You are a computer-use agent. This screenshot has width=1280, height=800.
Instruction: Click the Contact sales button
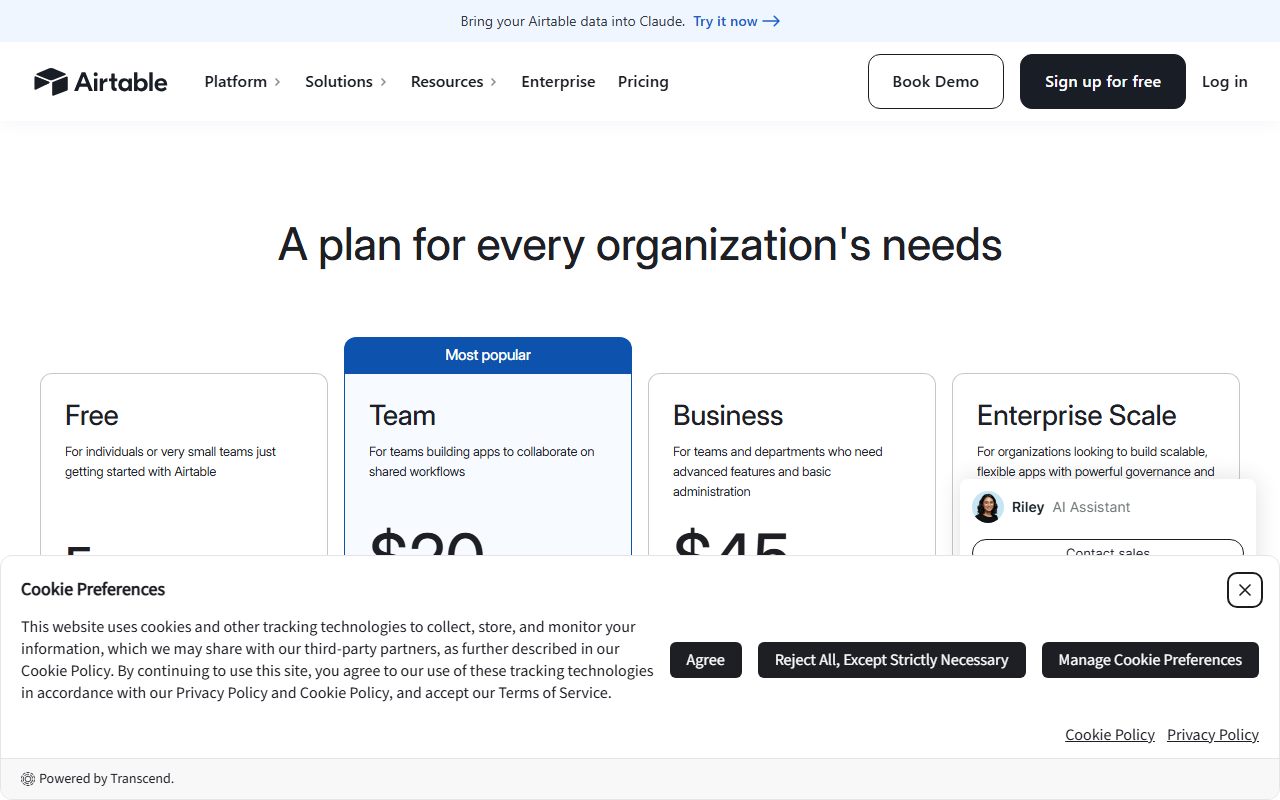pos(1108,549)
